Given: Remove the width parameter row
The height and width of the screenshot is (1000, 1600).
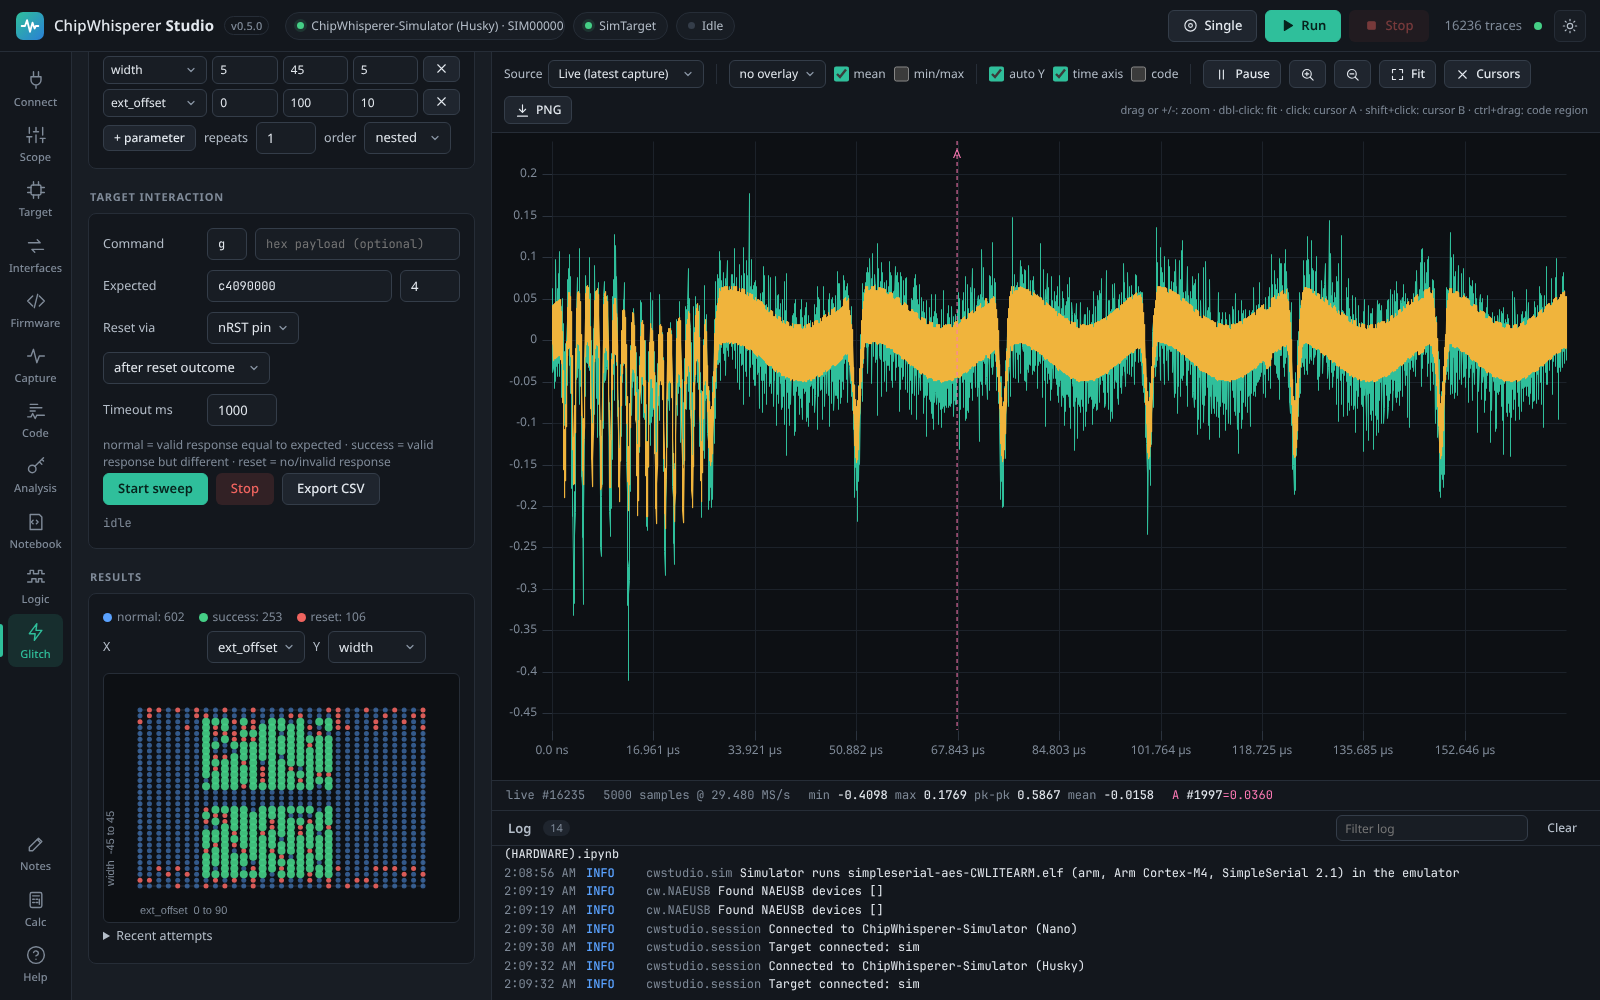Looking at the screenshot, I should [441, 69].
